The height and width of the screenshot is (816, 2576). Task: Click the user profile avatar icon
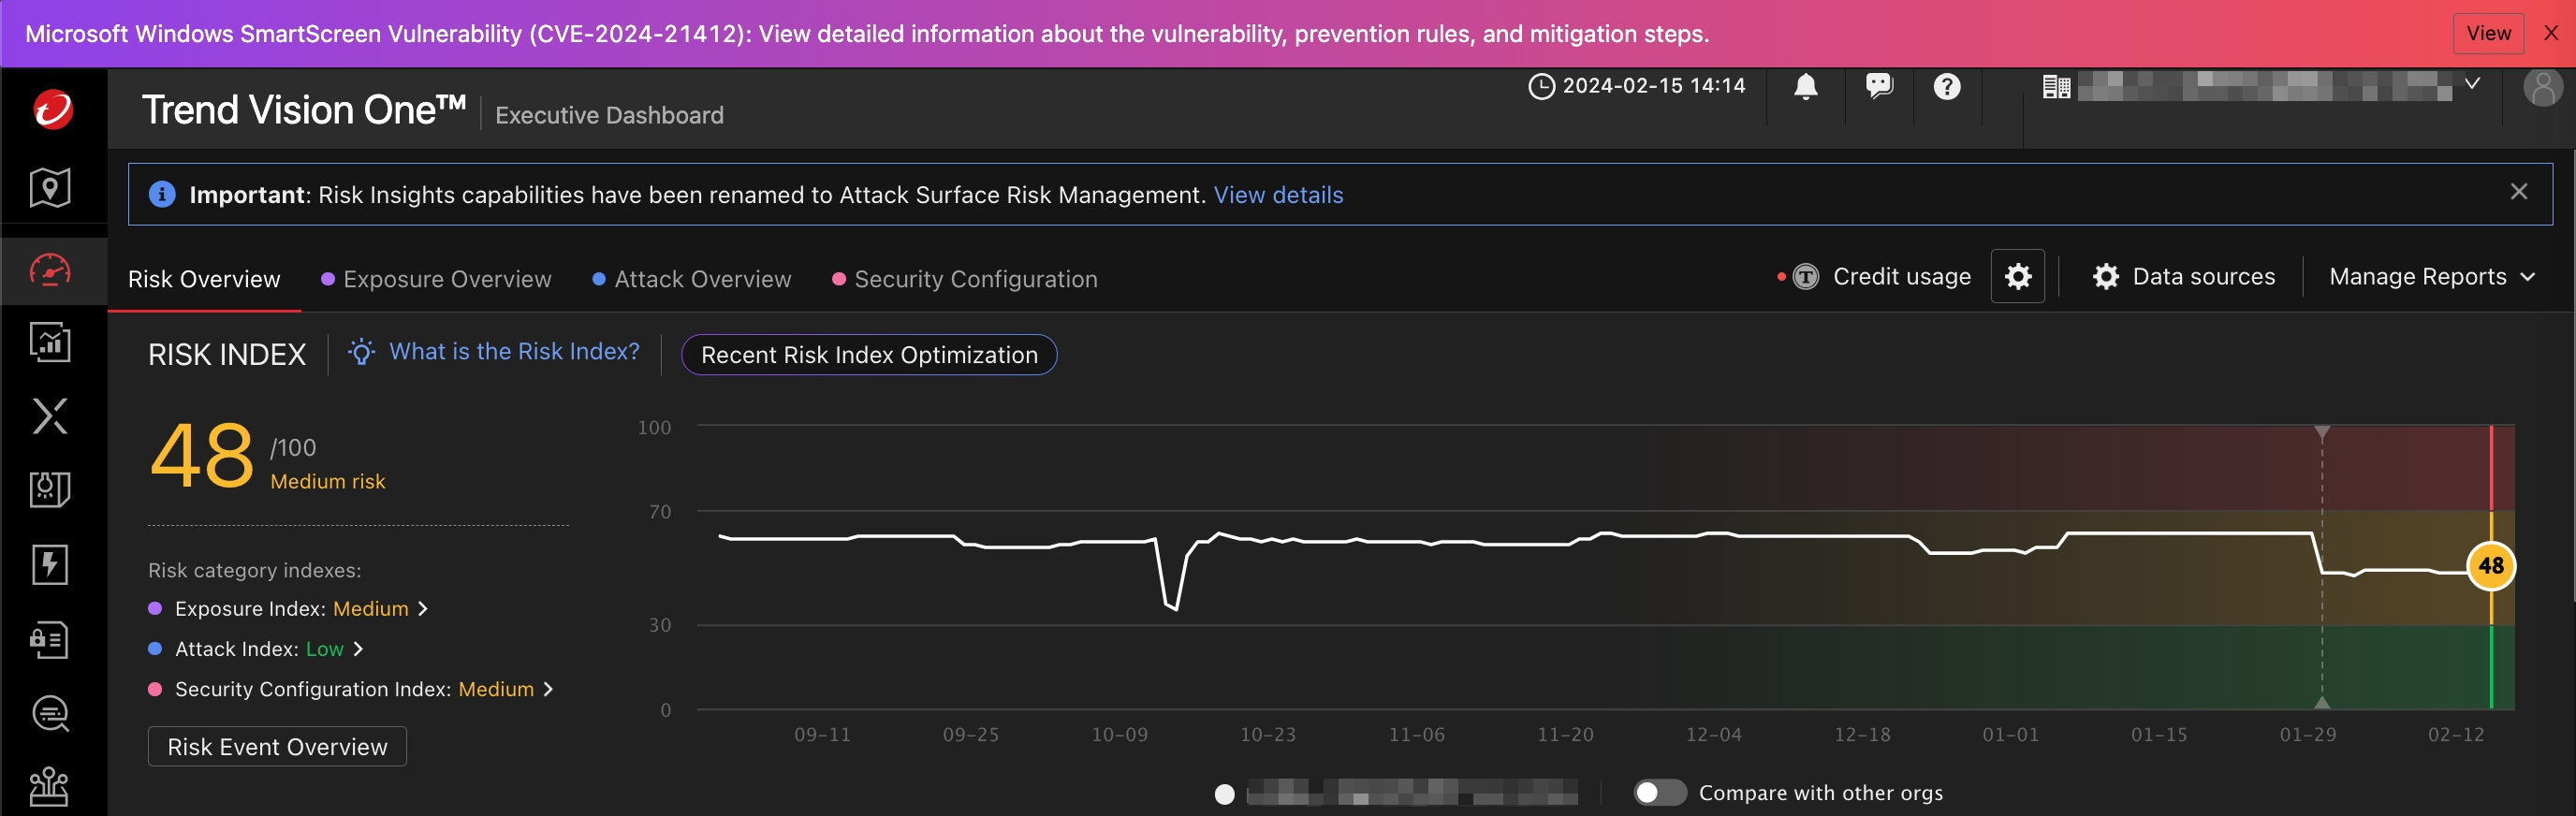(2542, 88)
